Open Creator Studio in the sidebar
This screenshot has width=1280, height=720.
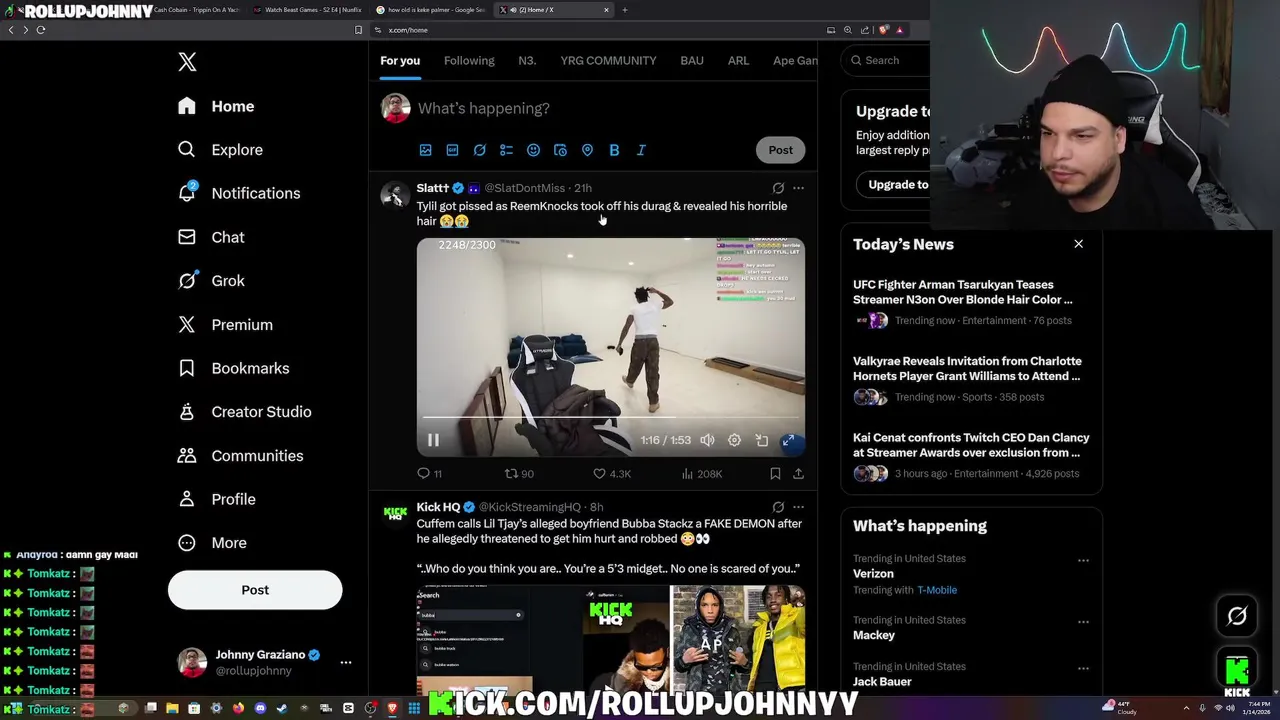click(x=244, y=412)
